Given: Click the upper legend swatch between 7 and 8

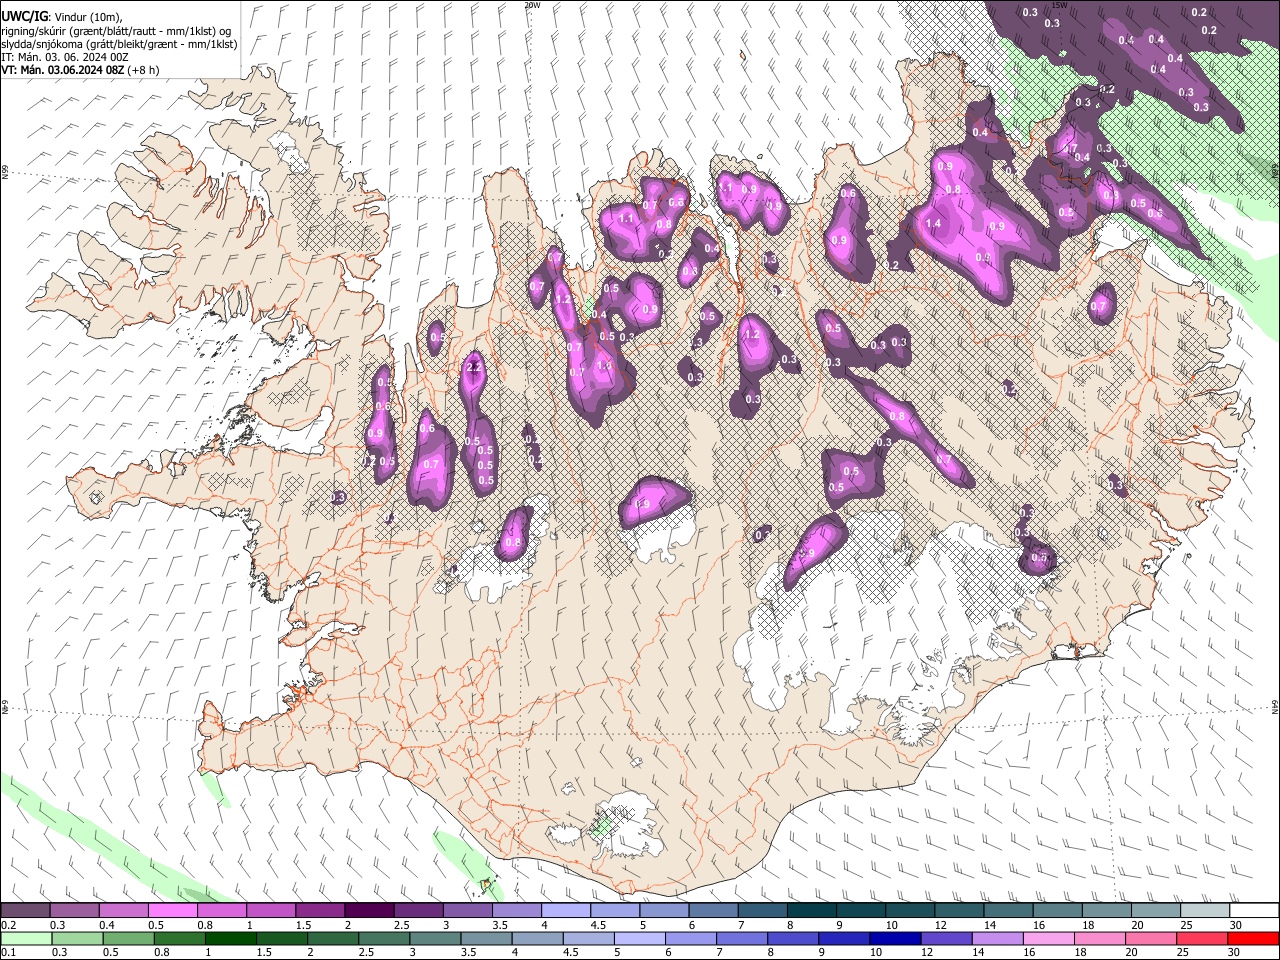Looking at the screenshot, I should pos(762,911).
